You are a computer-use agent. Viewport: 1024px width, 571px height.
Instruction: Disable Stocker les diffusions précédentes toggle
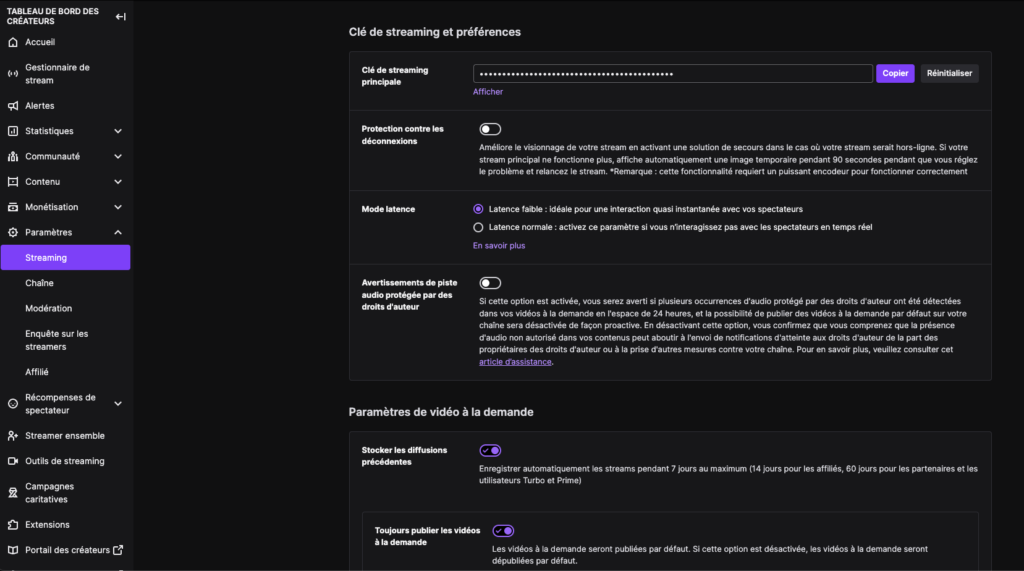(490, 450)
